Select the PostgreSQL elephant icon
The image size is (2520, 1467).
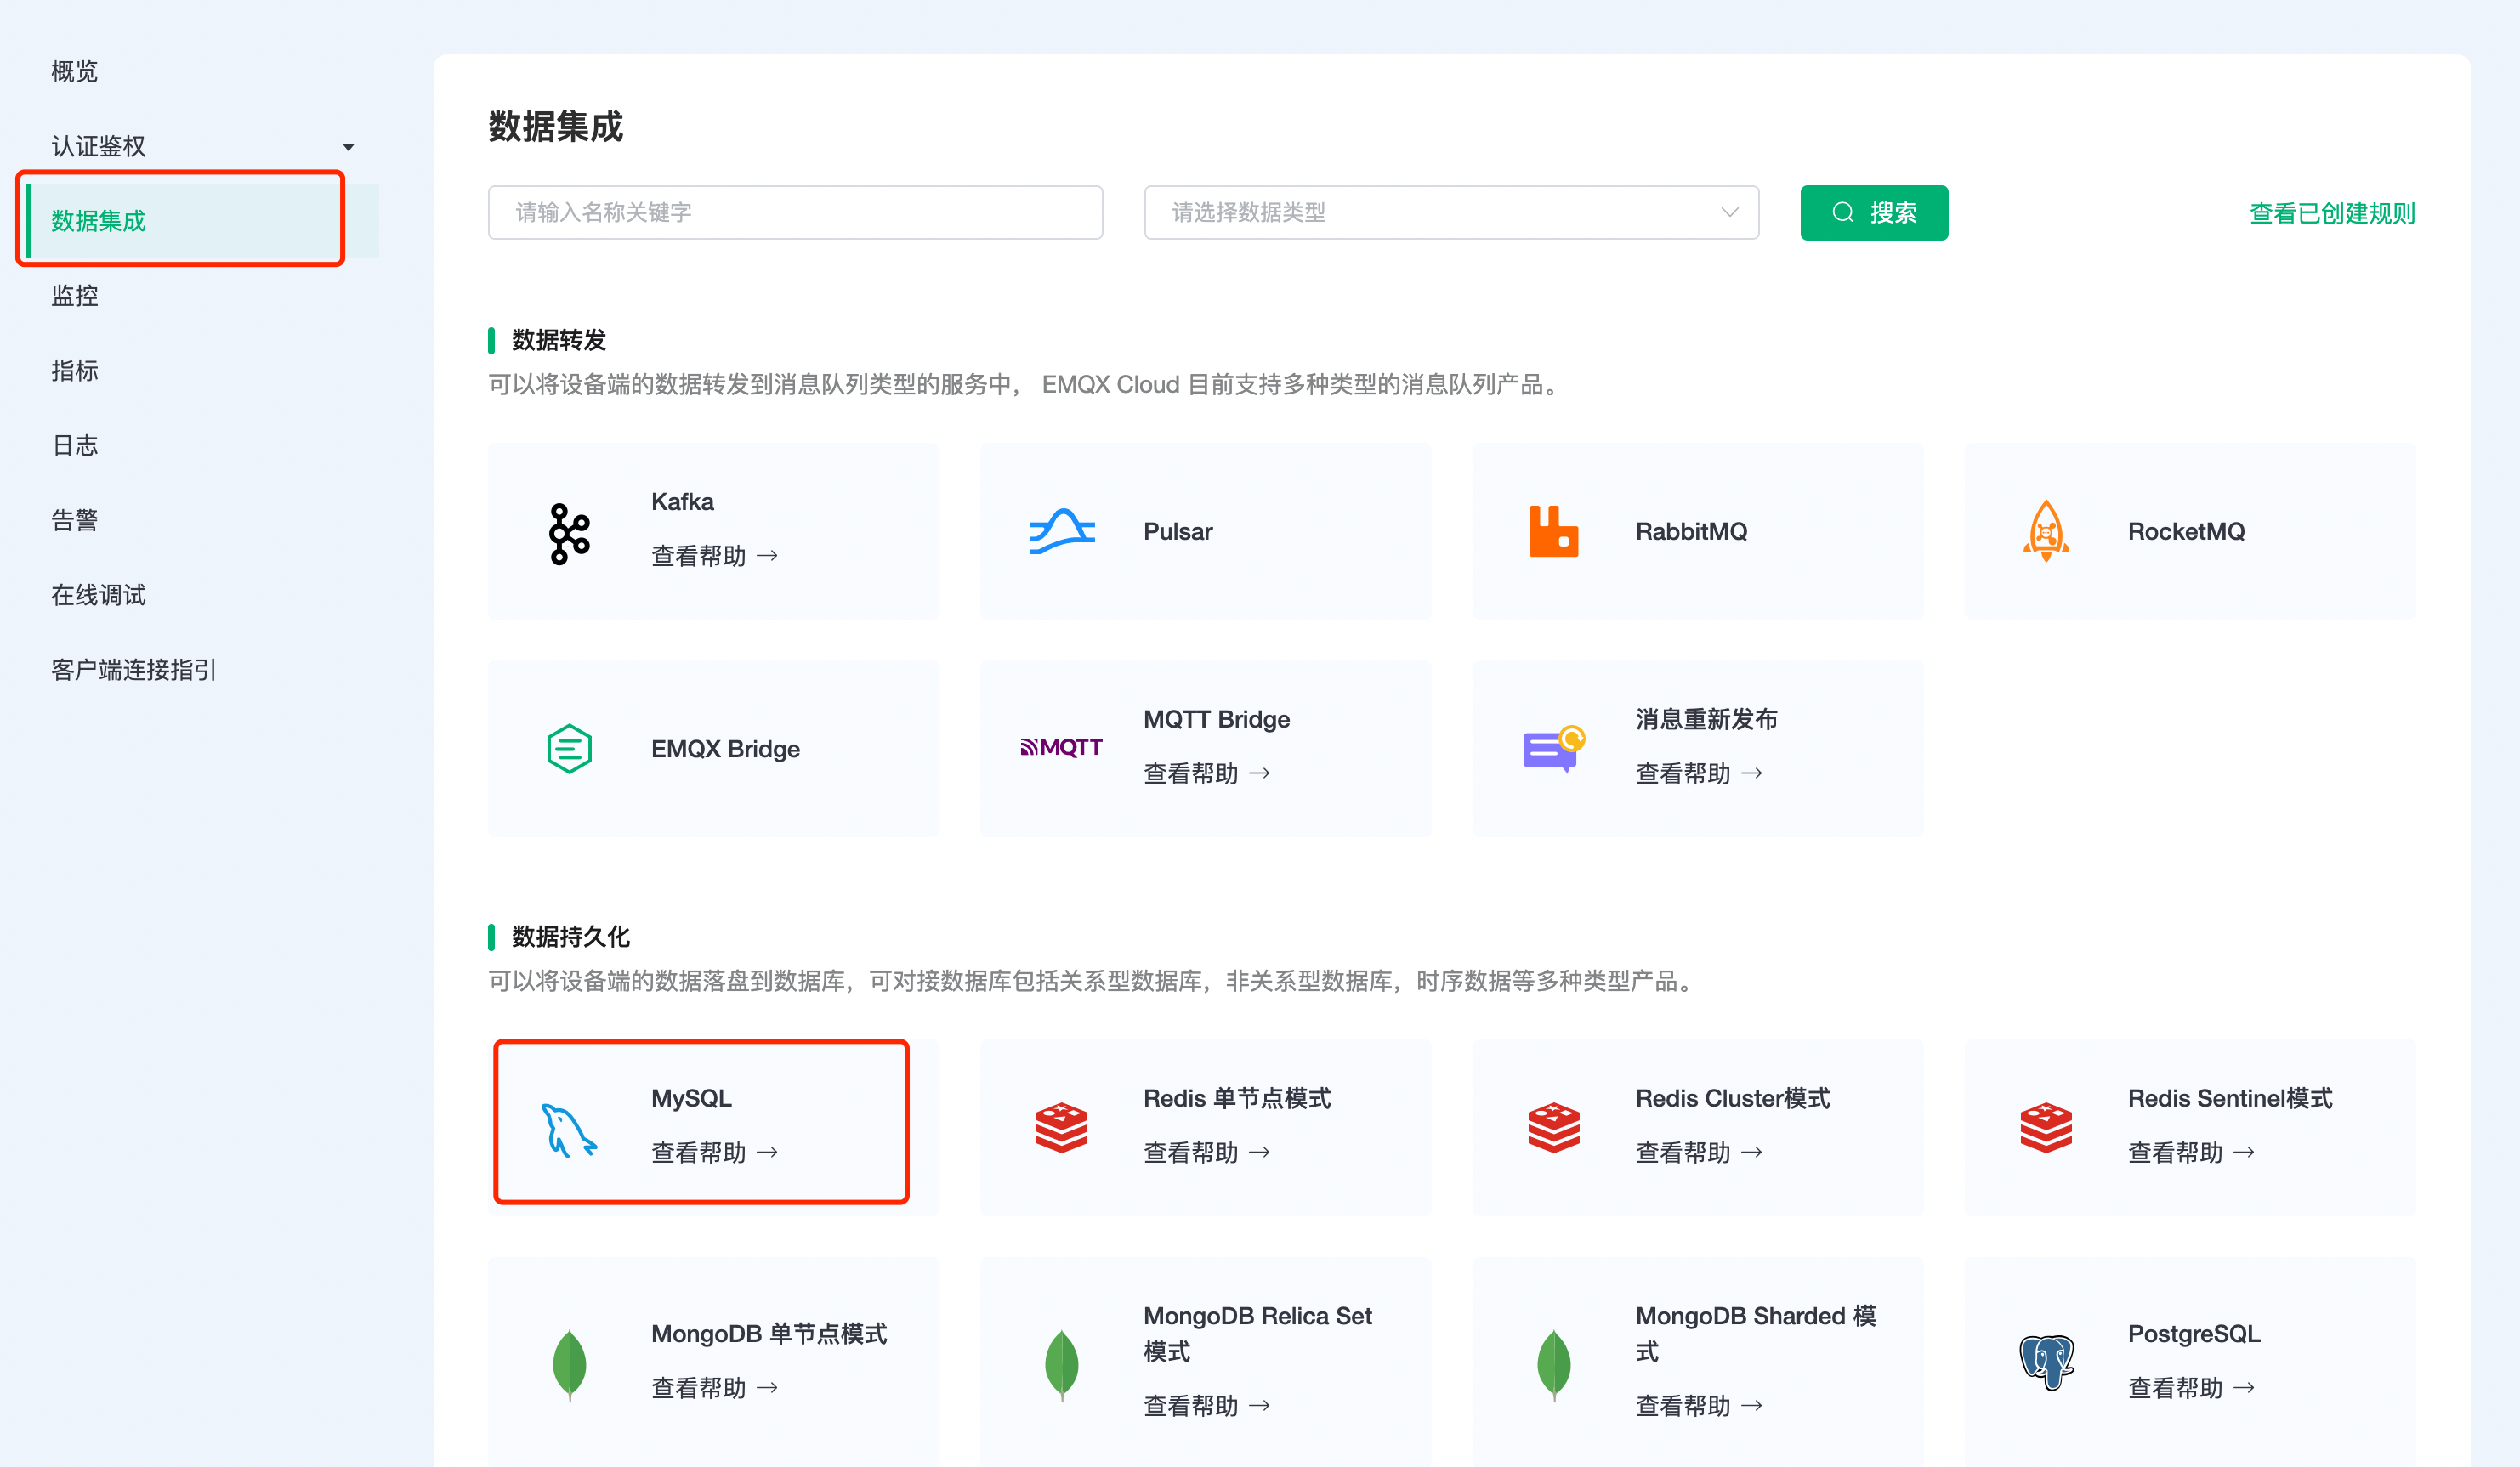tap(2046, 1360)
